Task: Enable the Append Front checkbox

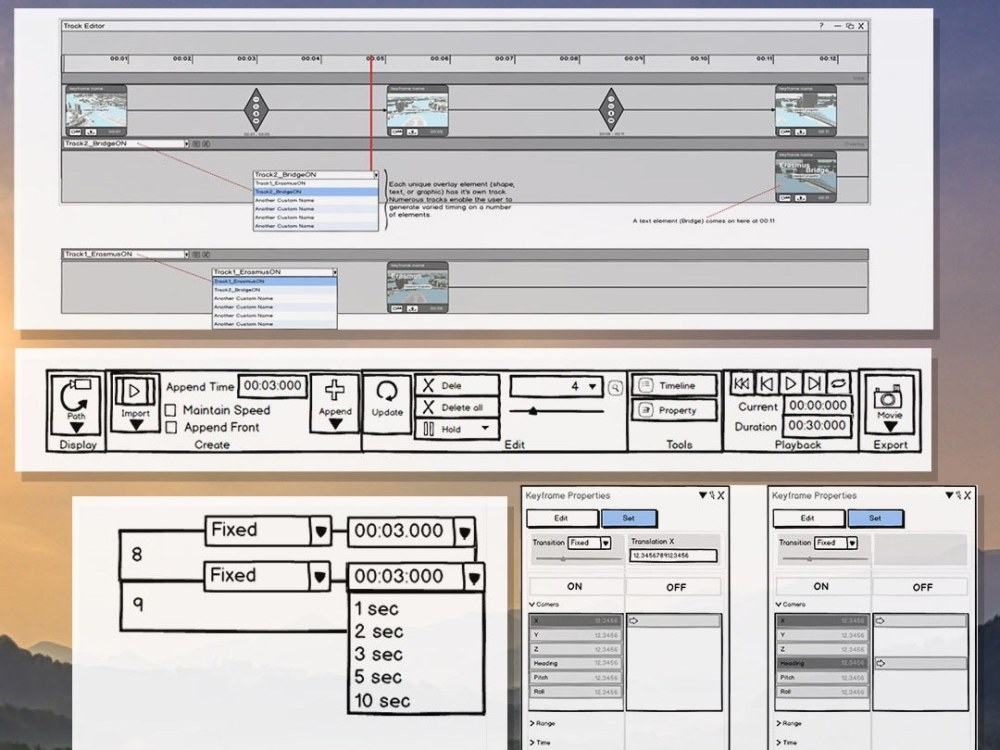Action: tap(171, 427)
